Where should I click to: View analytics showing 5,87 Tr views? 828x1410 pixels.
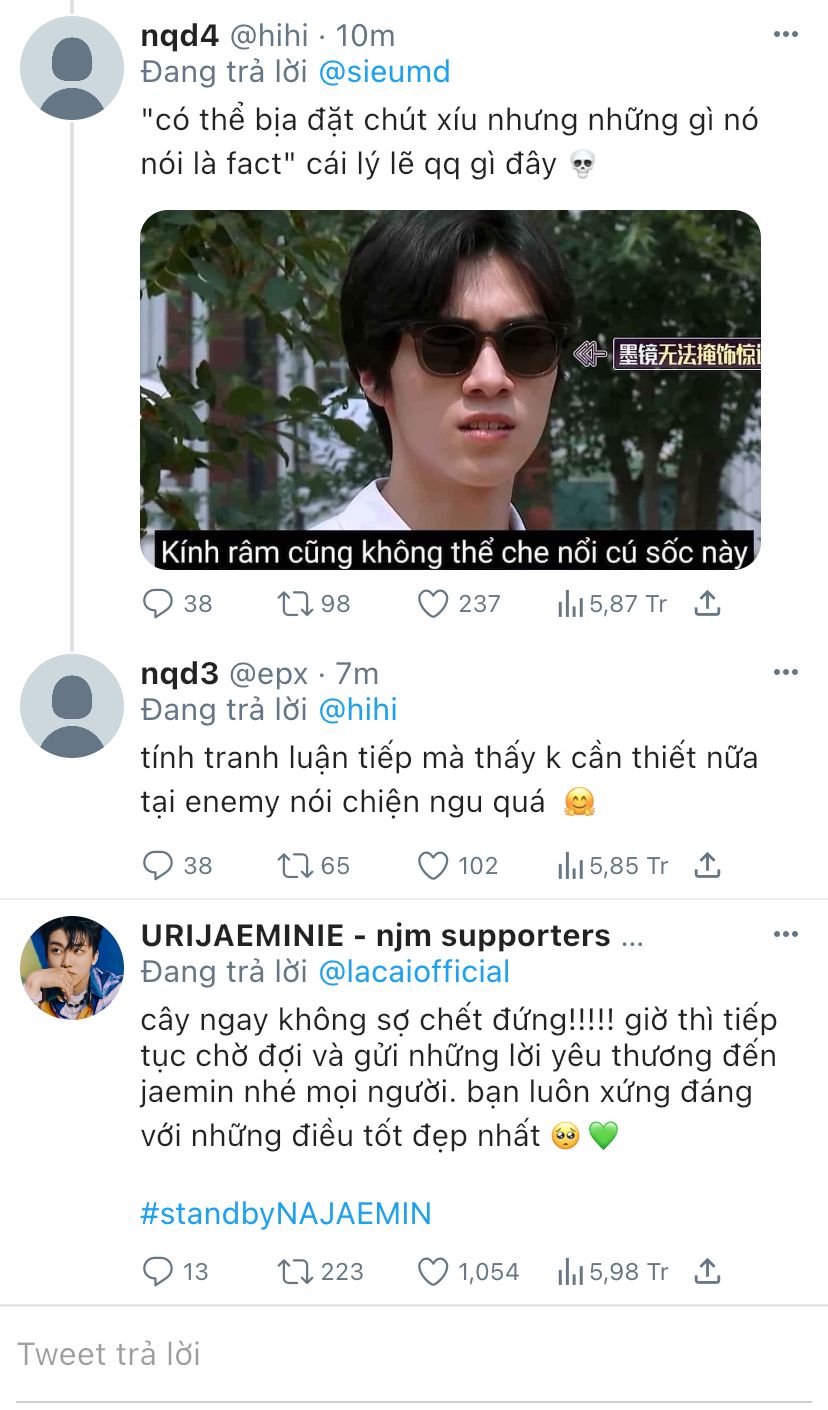coord(612,604)
